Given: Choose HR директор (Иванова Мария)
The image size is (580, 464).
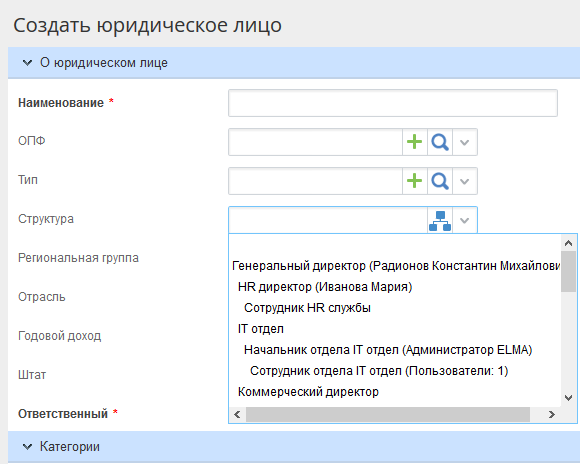Looking at the screenshot, I should pos(325,287).
